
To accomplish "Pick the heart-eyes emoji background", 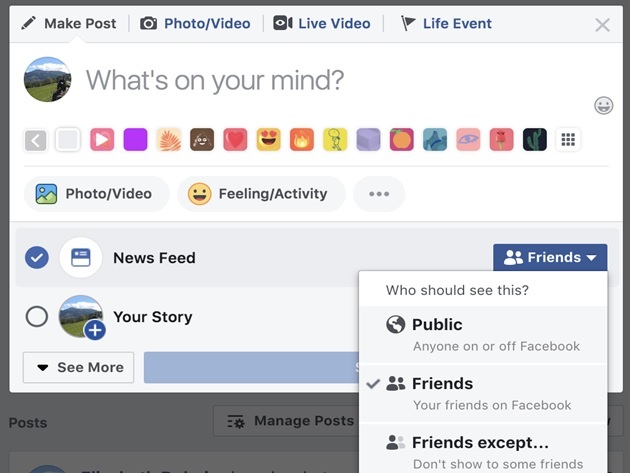I will [x=269, y=140].
